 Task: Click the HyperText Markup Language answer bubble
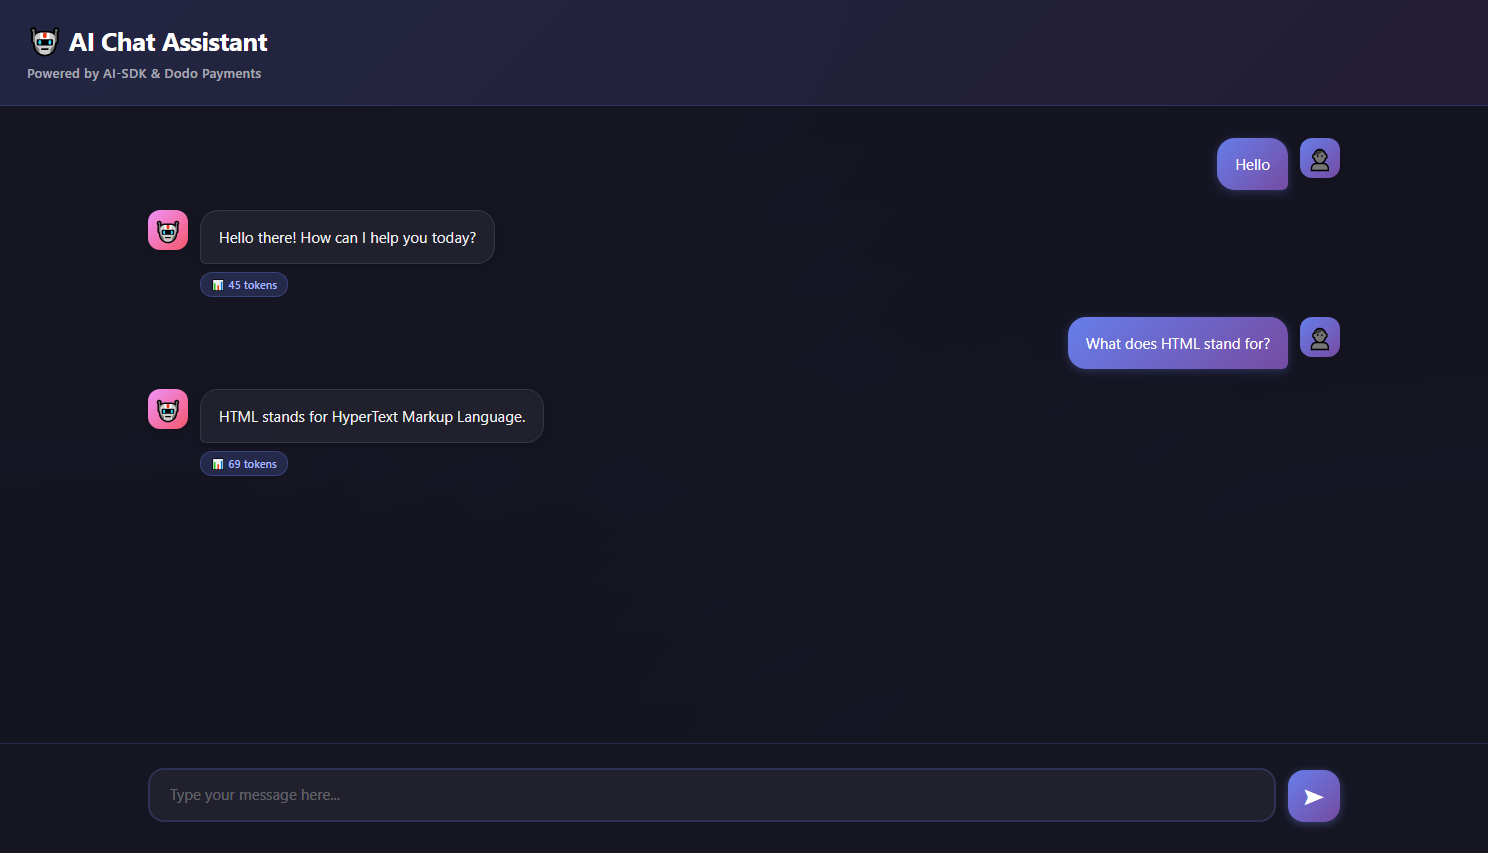click(x=371, y=416)
